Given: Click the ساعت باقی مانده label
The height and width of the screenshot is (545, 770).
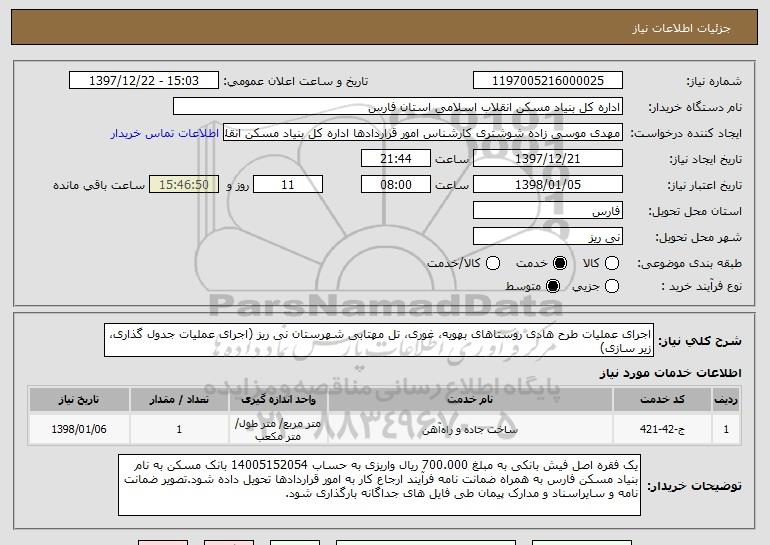Looking at the screenshot, I should pyautogui.click(x=99, y=185).
